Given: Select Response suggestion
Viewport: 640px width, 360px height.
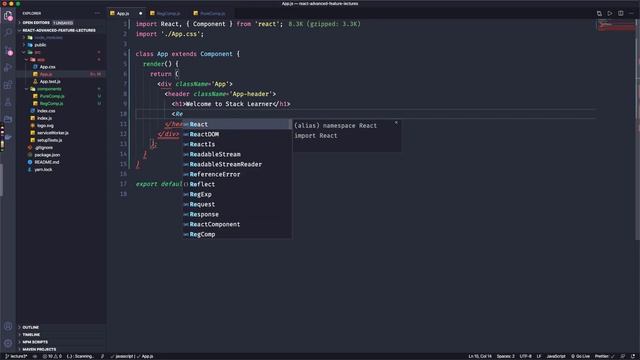Looking at the screenshot, I should pos(237,214).
